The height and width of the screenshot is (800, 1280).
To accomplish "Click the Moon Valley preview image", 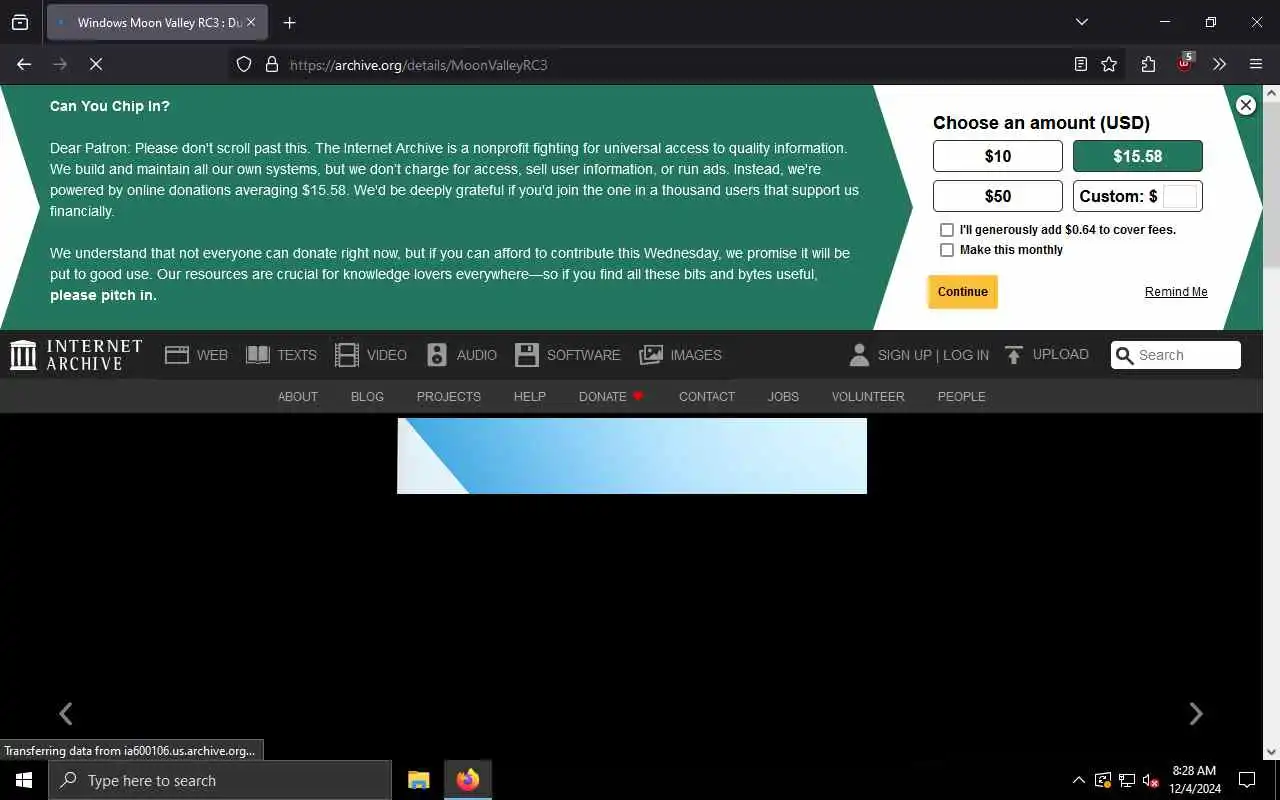I will point(632,456).
